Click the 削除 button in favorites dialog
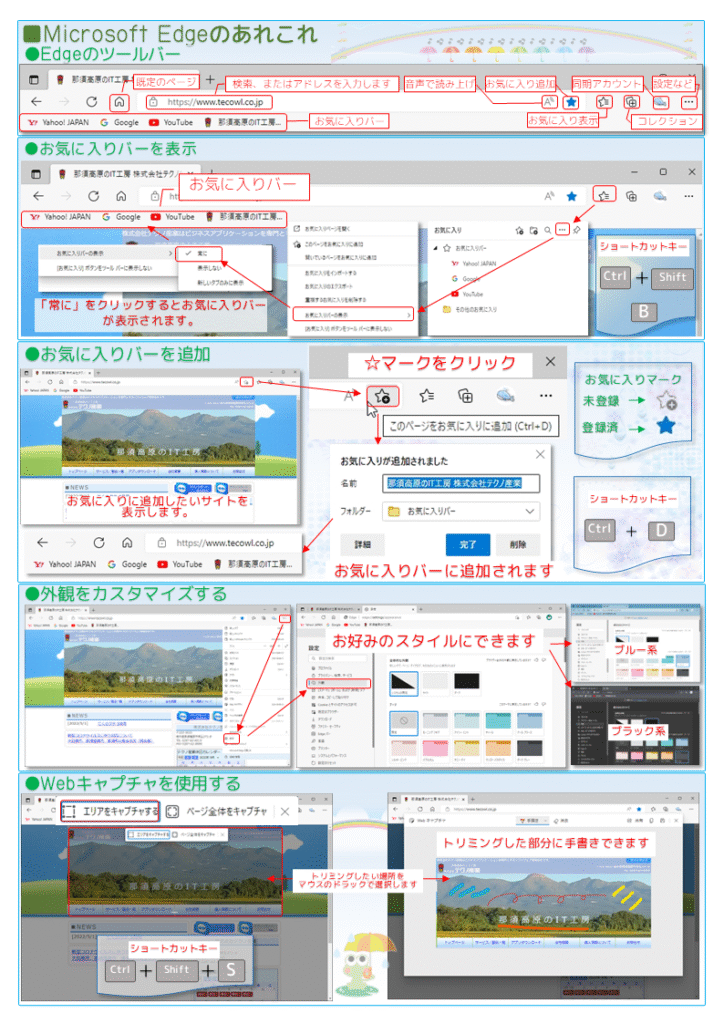Image resolution: width=724 pixels, height=1024 pixels. pos(517,545)
